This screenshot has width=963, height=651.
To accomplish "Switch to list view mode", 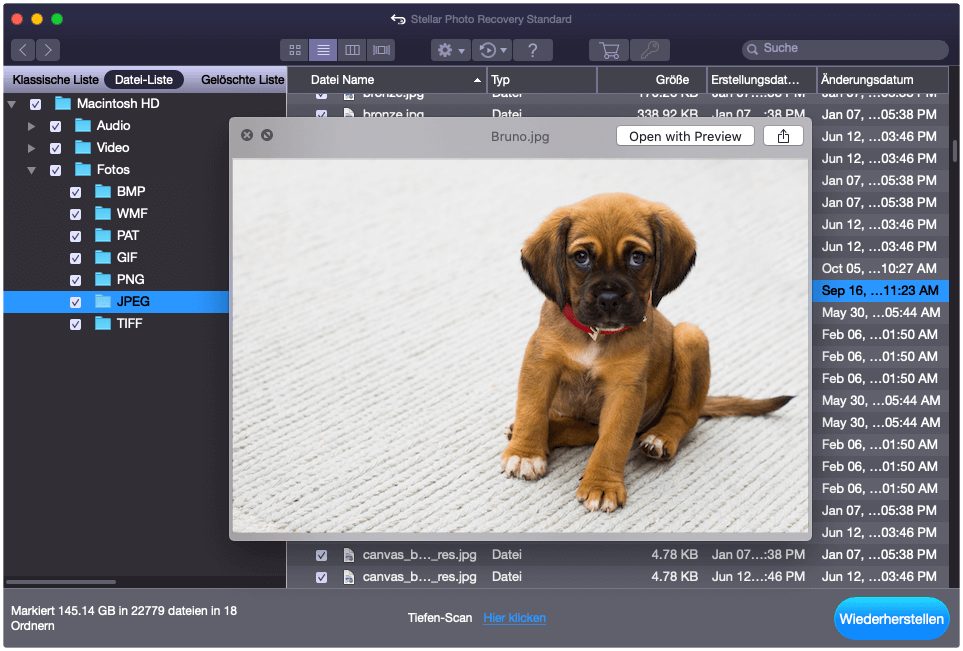I will pyautogui.click(x=323, y=50).
